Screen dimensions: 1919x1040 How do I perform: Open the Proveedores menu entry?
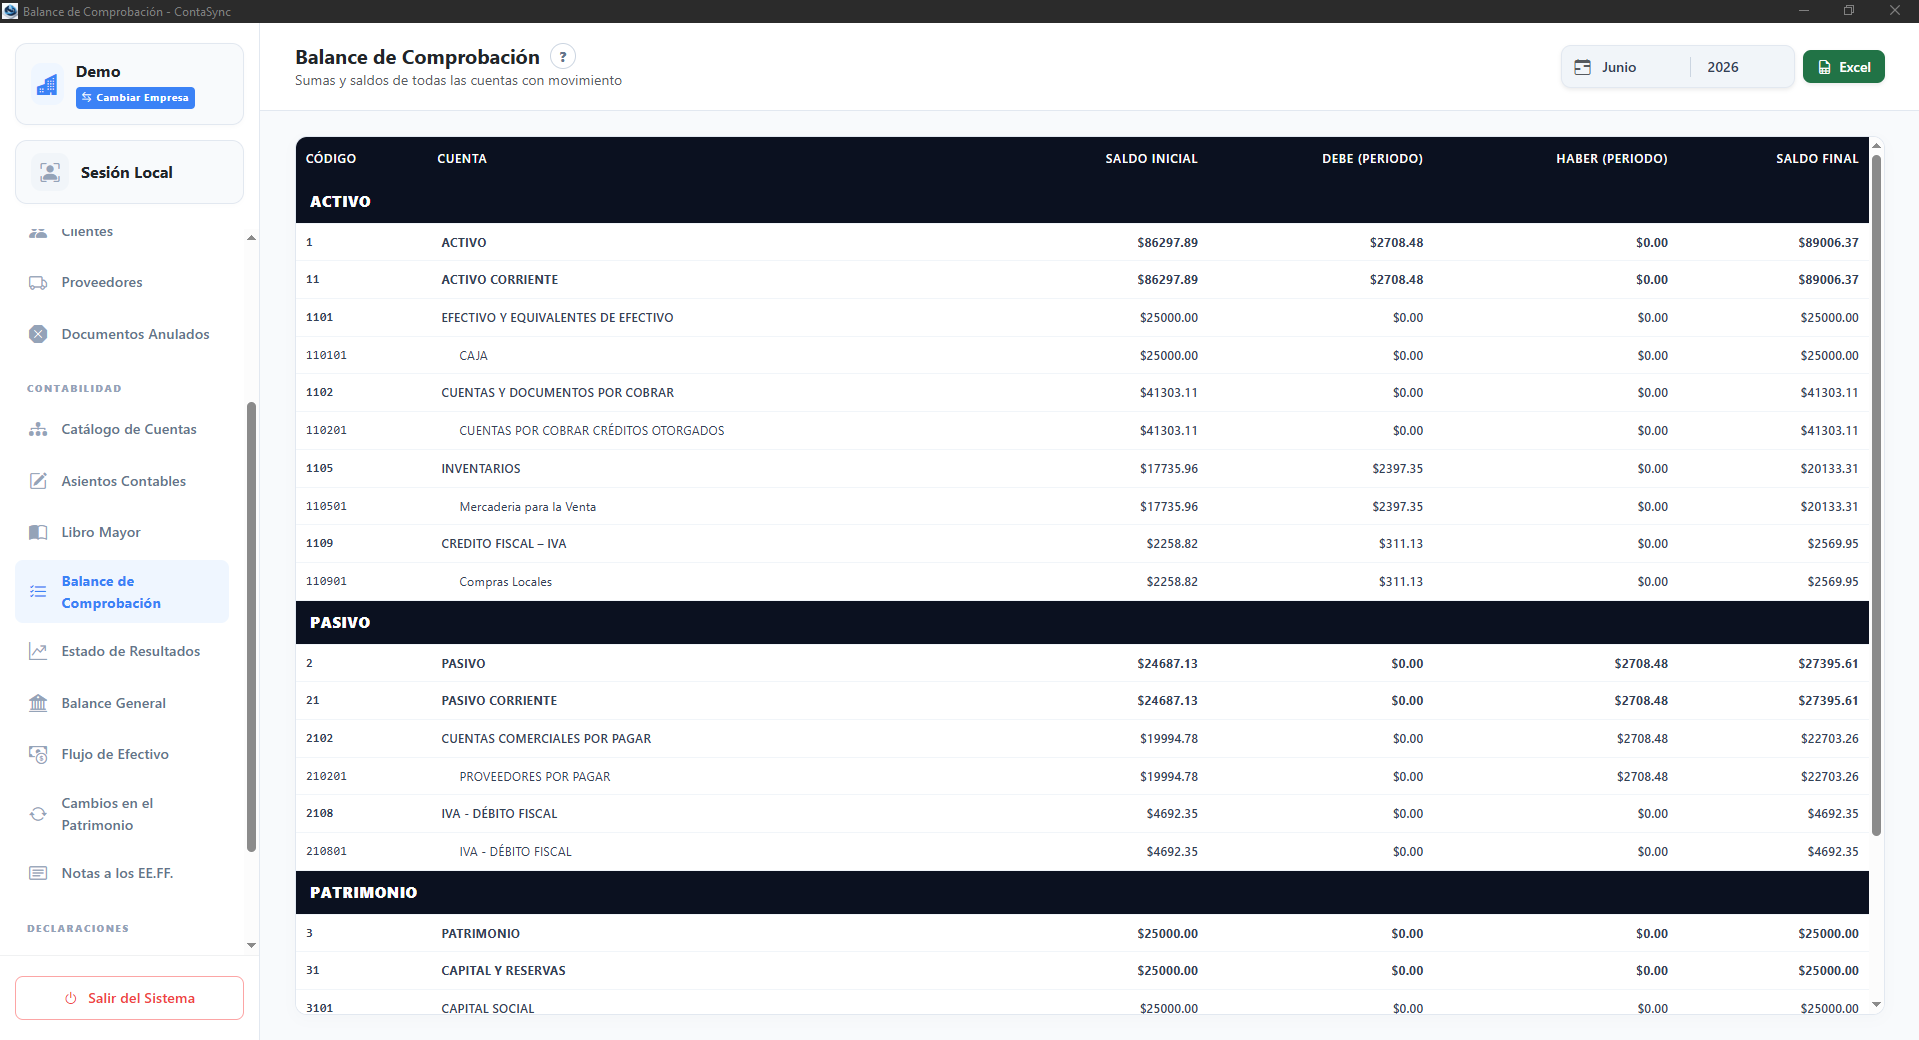pyautogui.click(x=122, y=282)
